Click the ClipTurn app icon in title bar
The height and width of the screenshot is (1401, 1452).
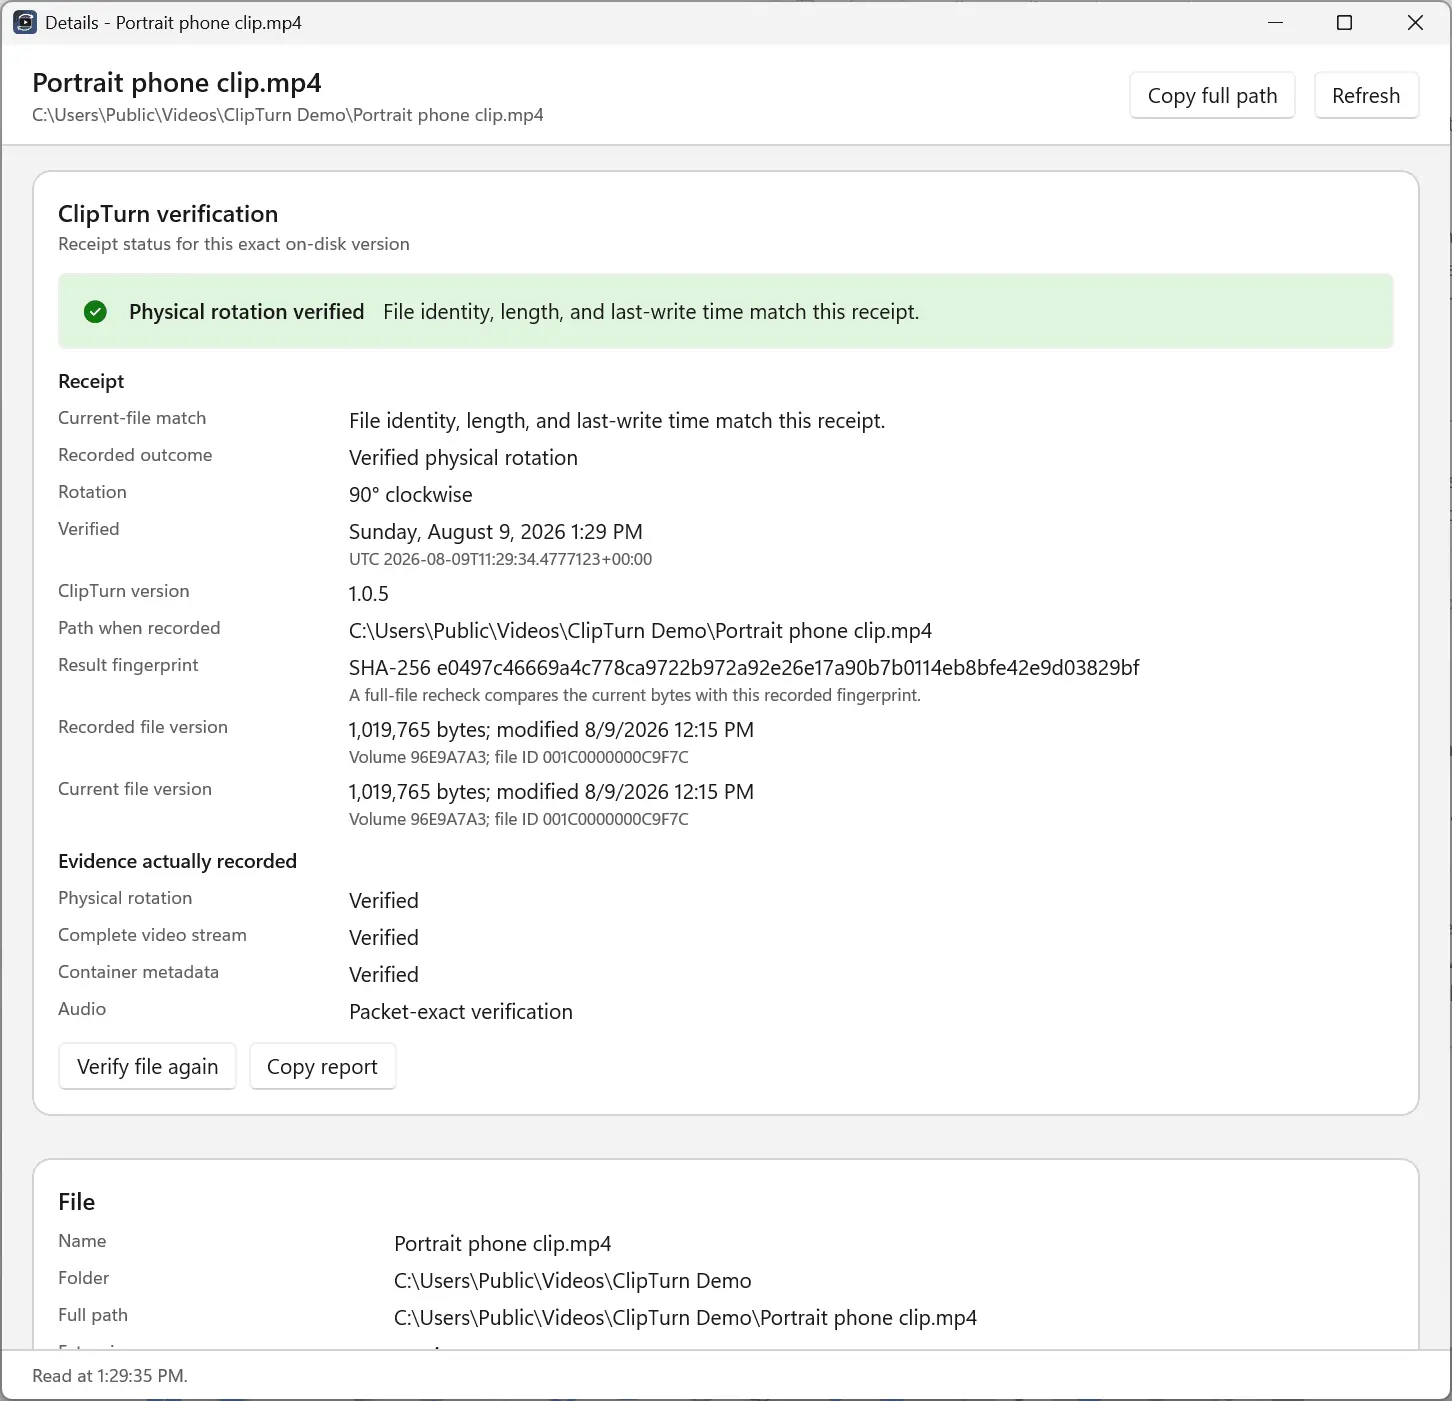click(x=25, y=22)
